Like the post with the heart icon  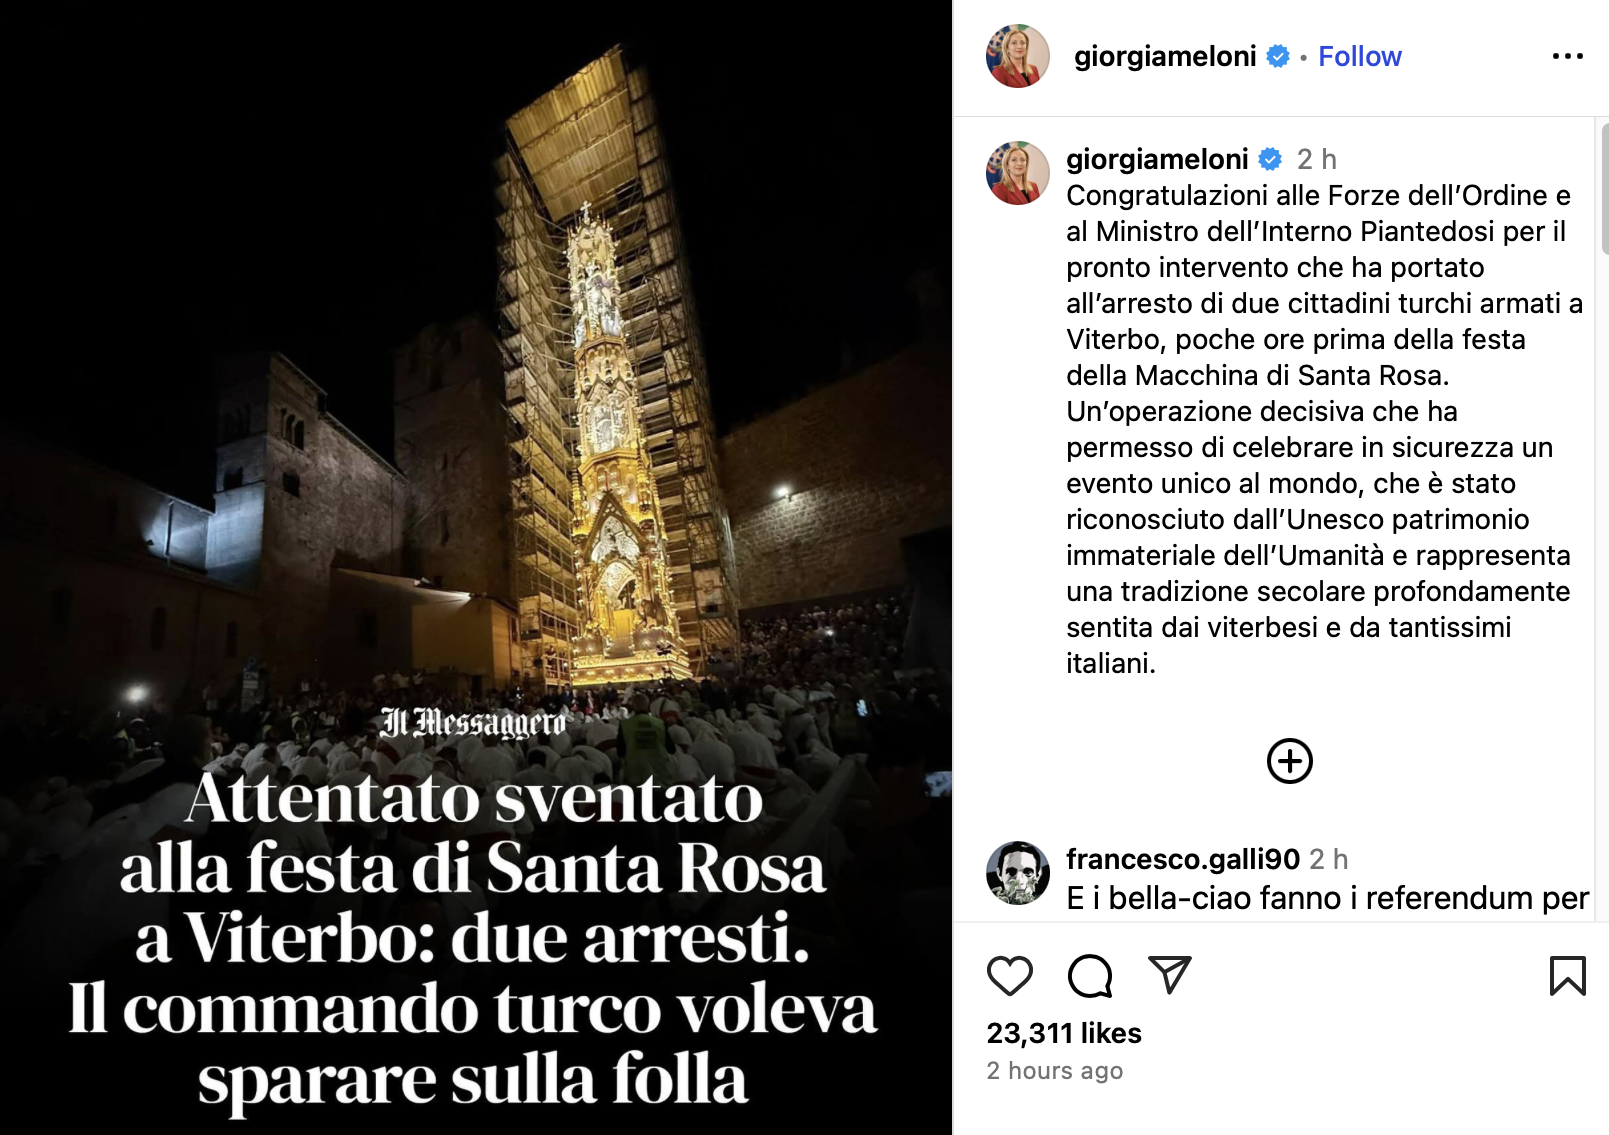click(x=1009, y=975)
